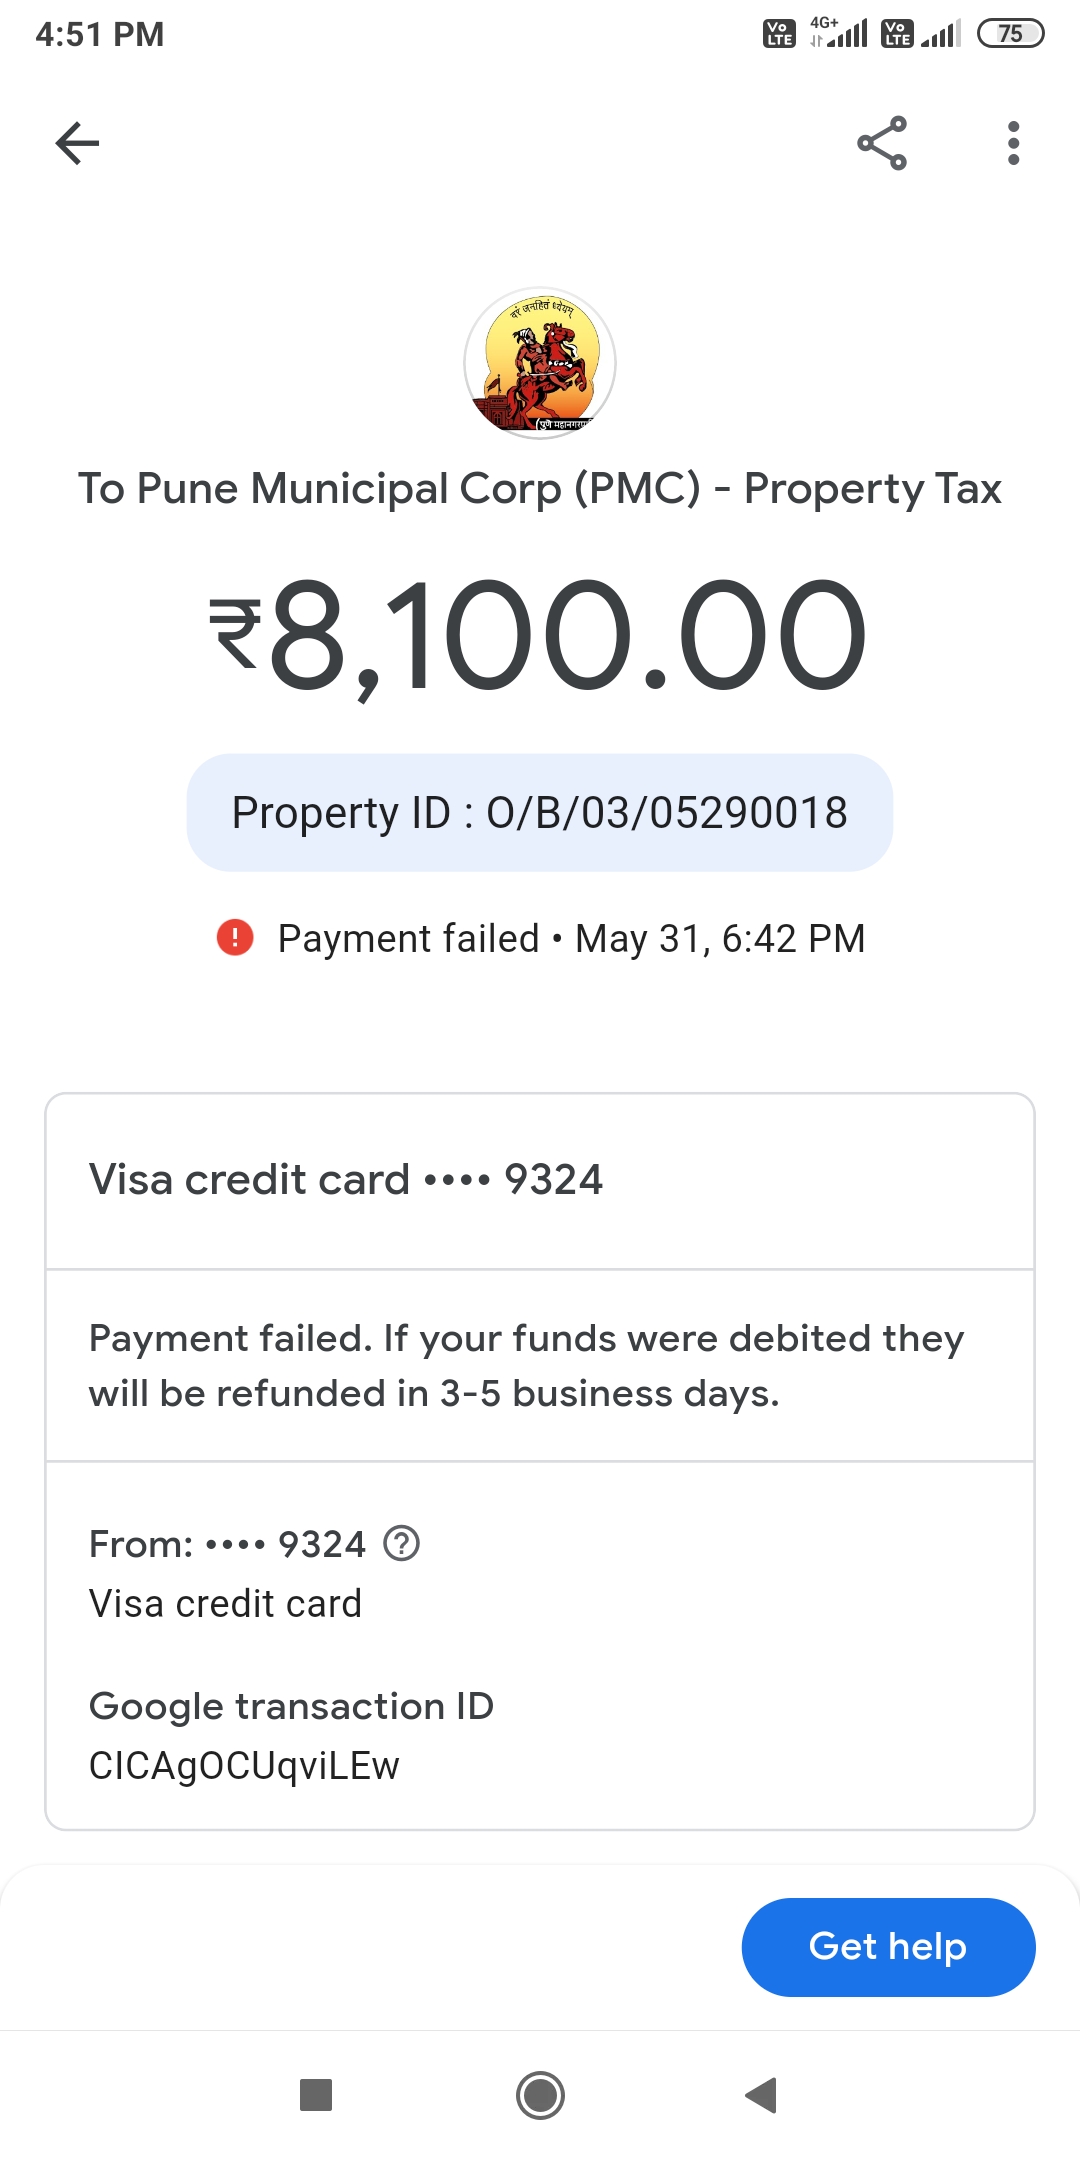Open the three-dot overflow menu

[x=1013, y=143]
